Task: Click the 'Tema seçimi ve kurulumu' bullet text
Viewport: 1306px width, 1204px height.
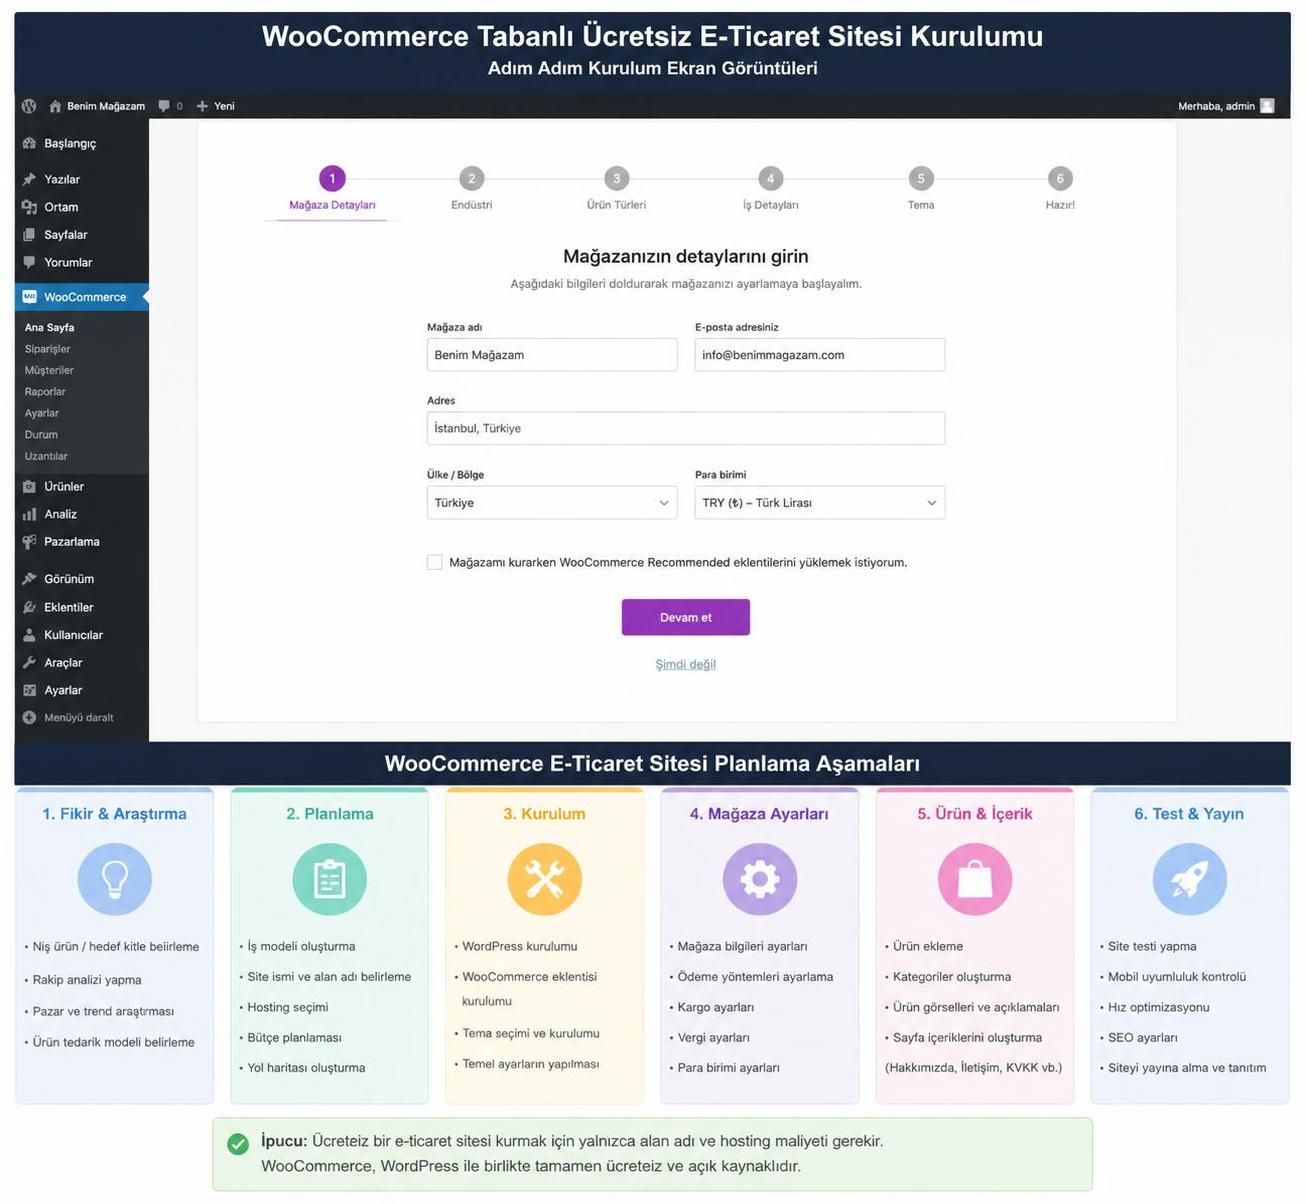Action: tap(531, 1033)
